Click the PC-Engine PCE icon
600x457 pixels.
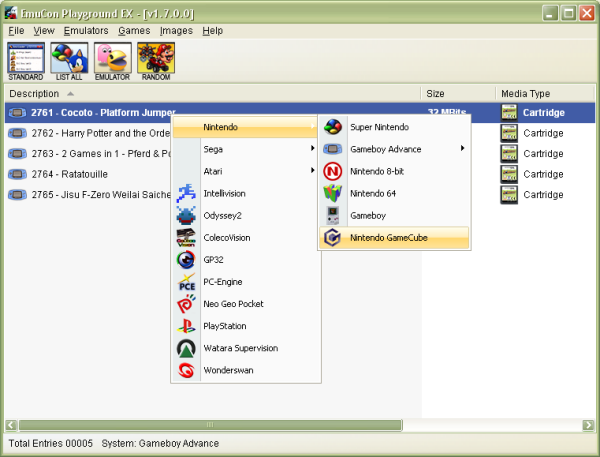coord(186,282)
